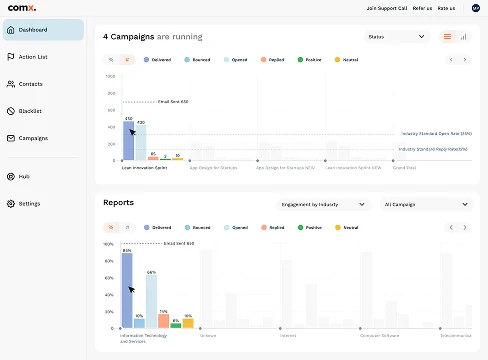
Task: Open the All Campaign filter dropdown
Action: pos(427,204)
